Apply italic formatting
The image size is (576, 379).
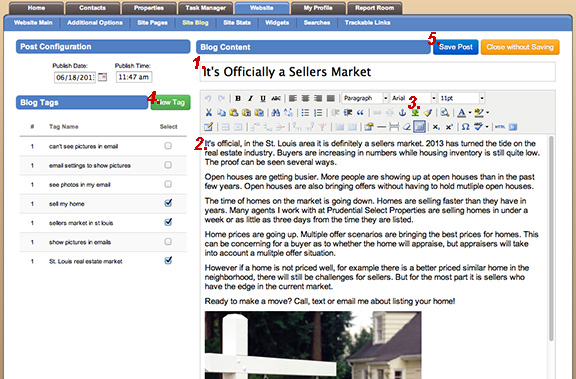coord(251,98)
